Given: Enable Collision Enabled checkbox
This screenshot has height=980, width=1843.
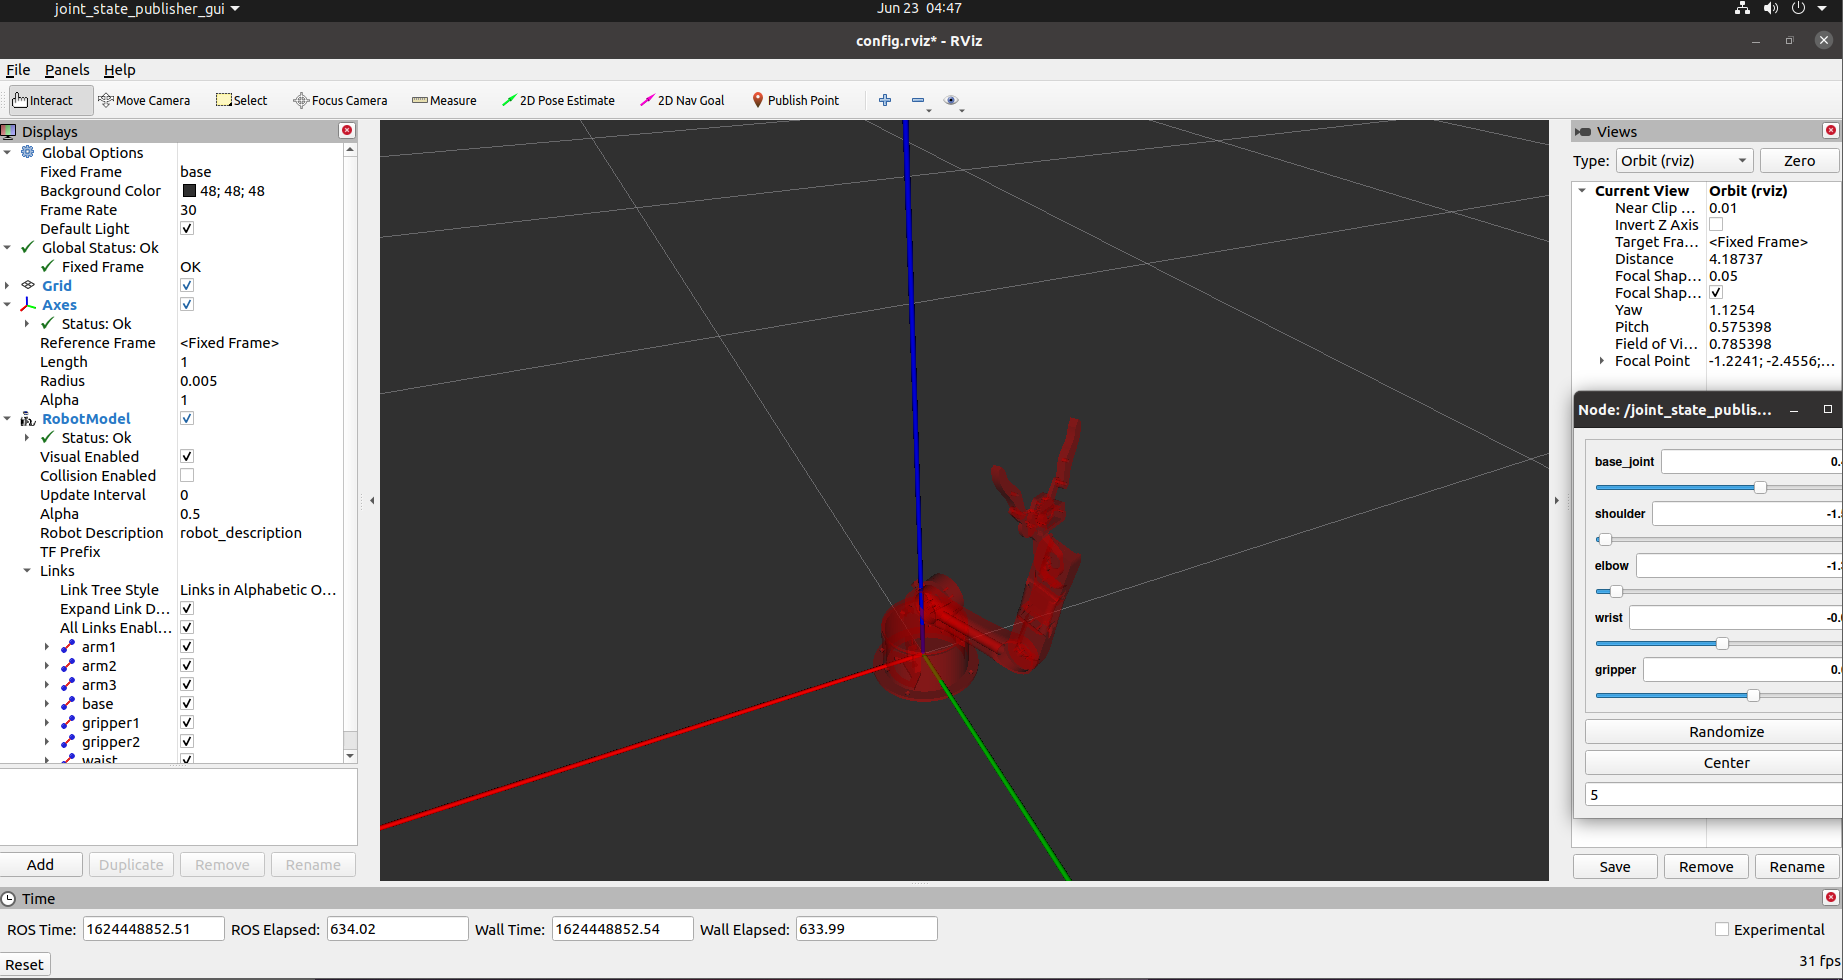Looking at the screenshot, I should [x=187, y=476].
